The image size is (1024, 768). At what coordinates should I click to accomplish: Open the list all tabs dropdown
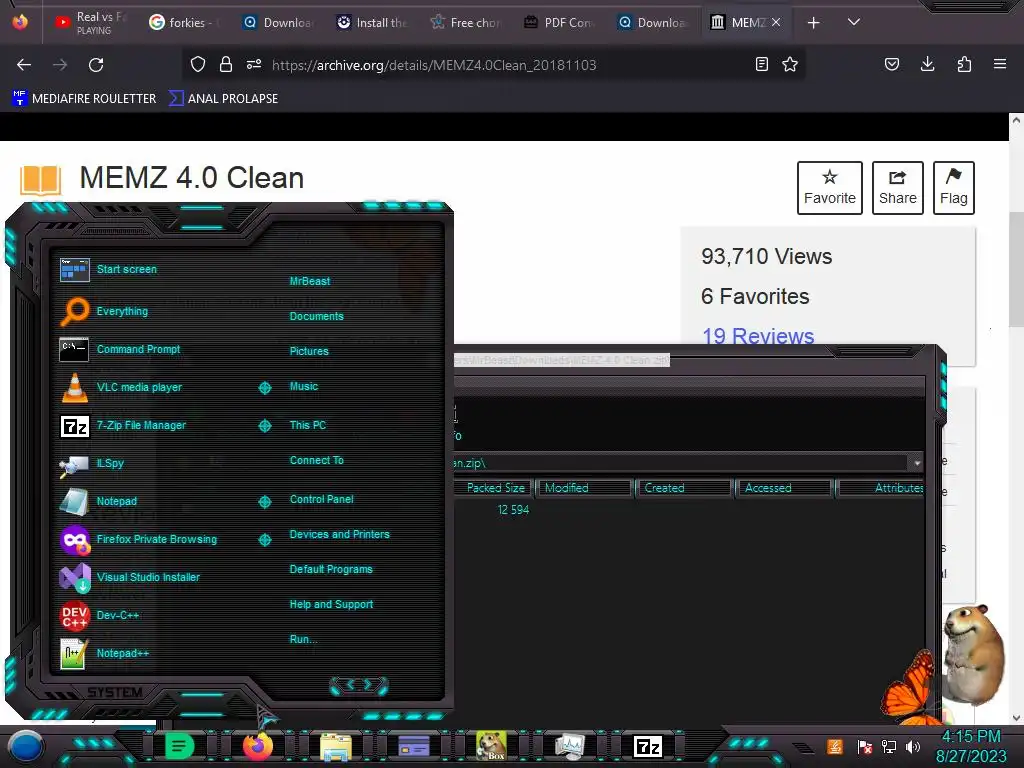pos(854,22)
